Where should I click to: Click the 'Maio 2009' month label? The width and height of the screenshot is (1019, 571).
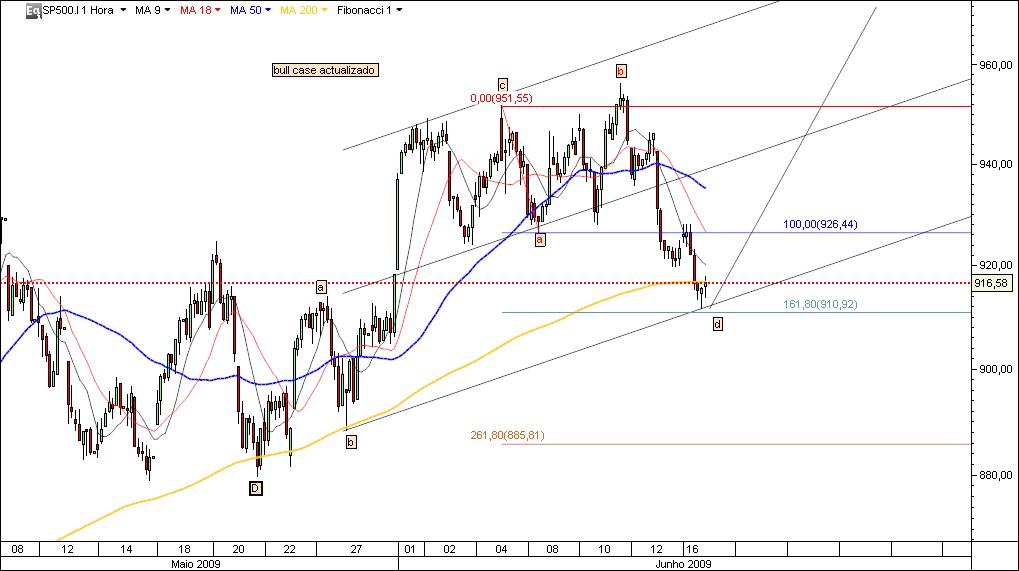pos(196,564)
